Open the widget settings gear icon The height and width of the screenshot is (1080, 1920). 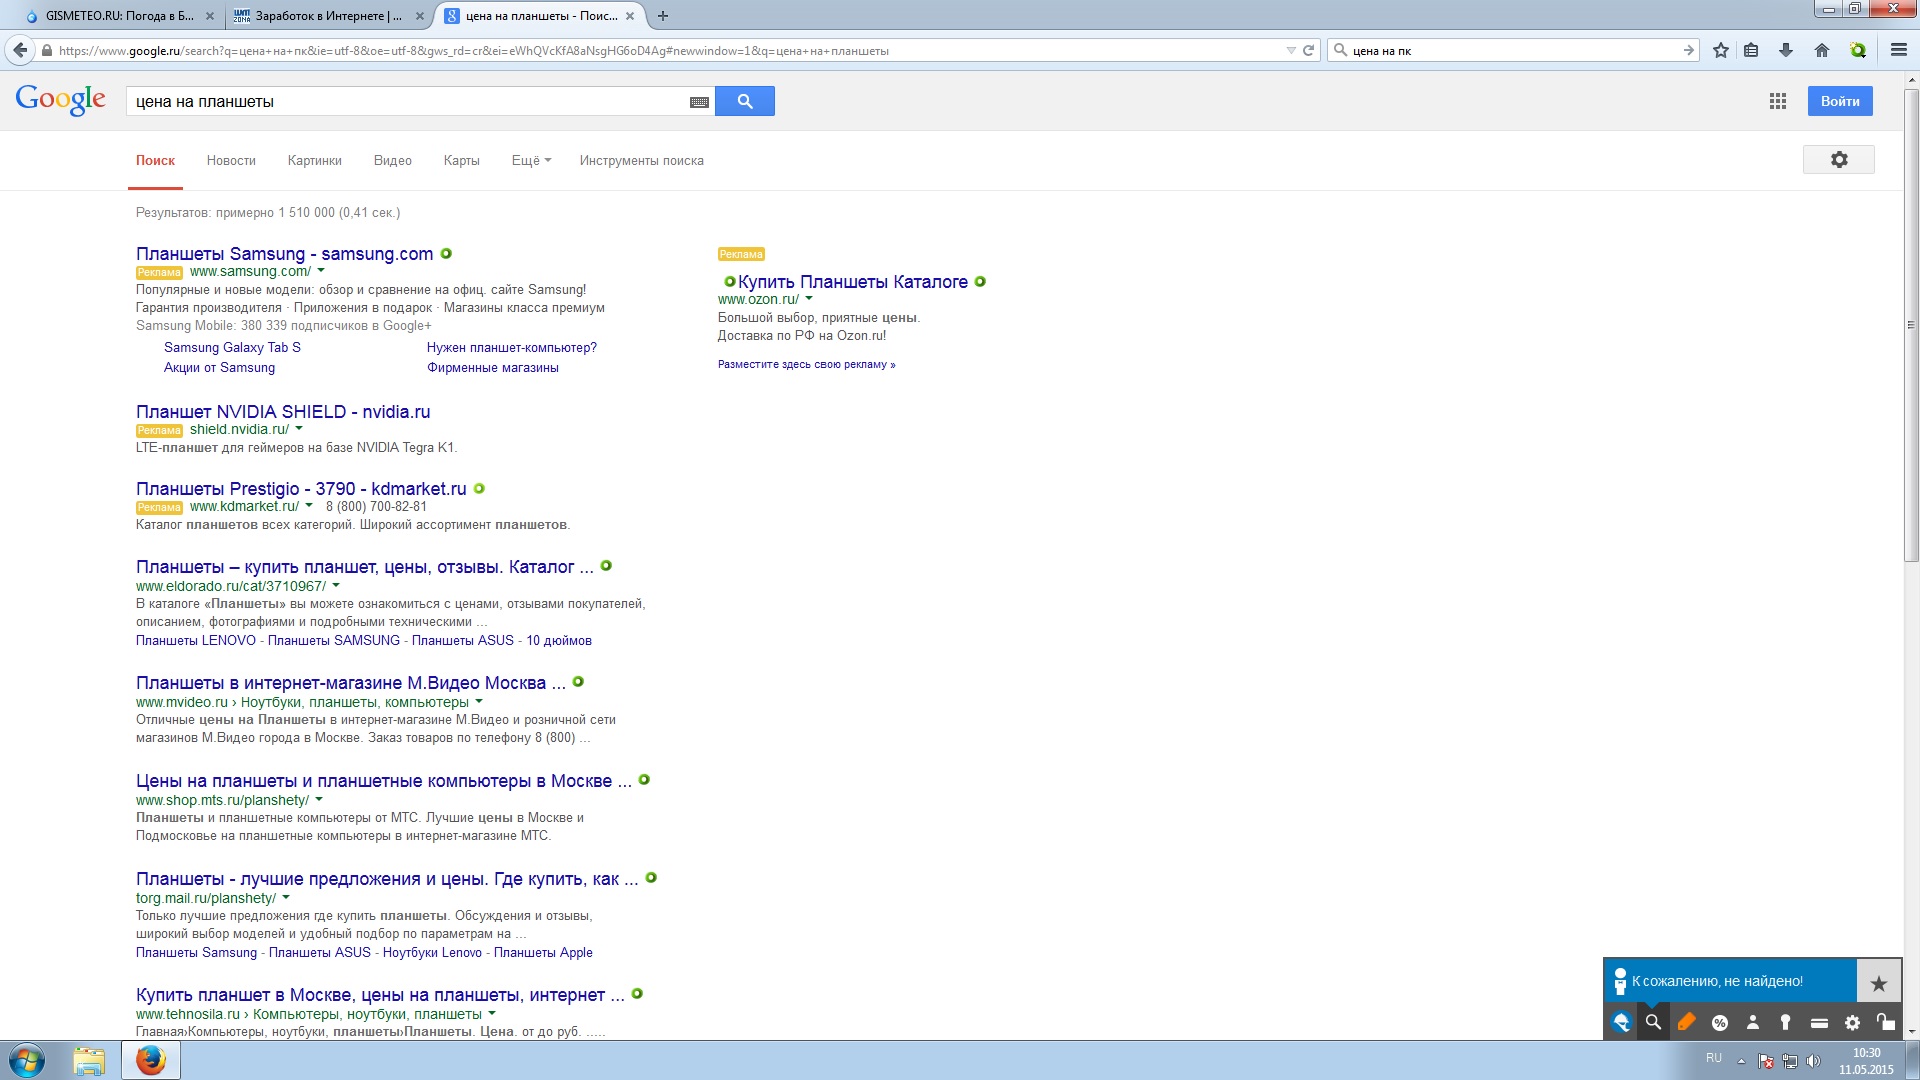pyautogui.click(x=1853, y=1022)
